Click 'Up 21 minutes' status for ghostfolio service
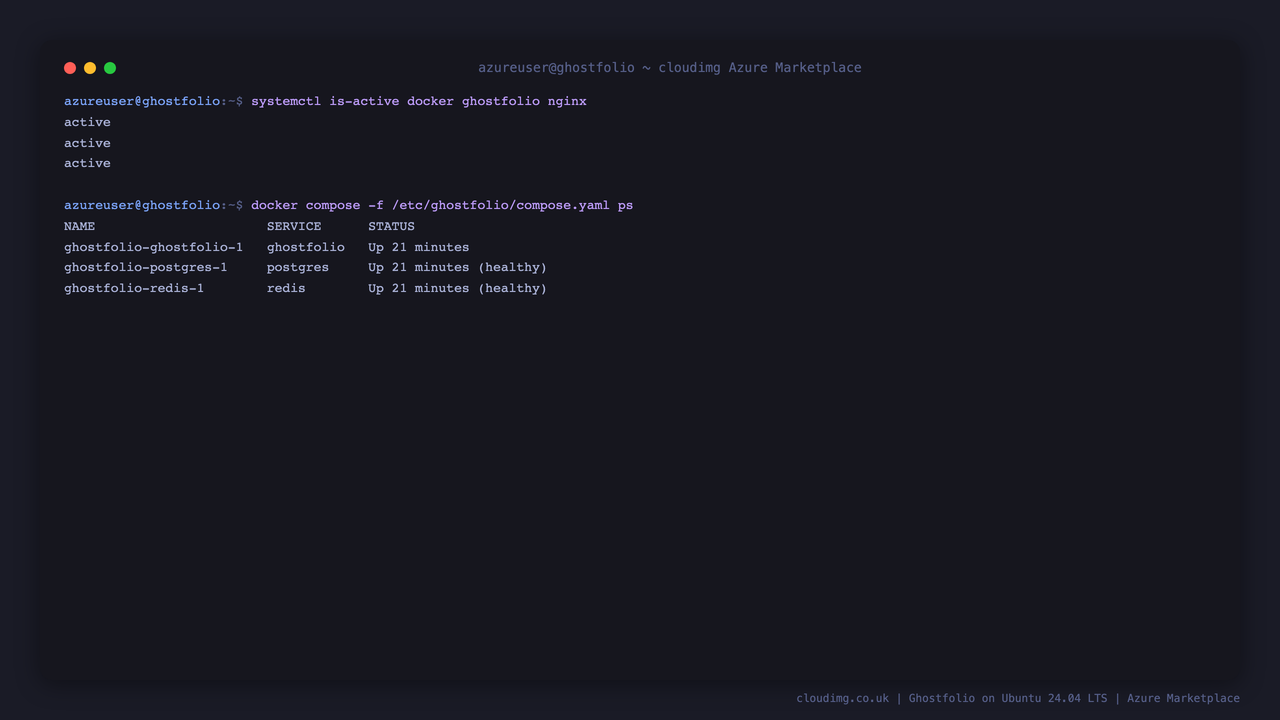The height and width of the screenshot is (720, 1280). click(x=418, y=247)
